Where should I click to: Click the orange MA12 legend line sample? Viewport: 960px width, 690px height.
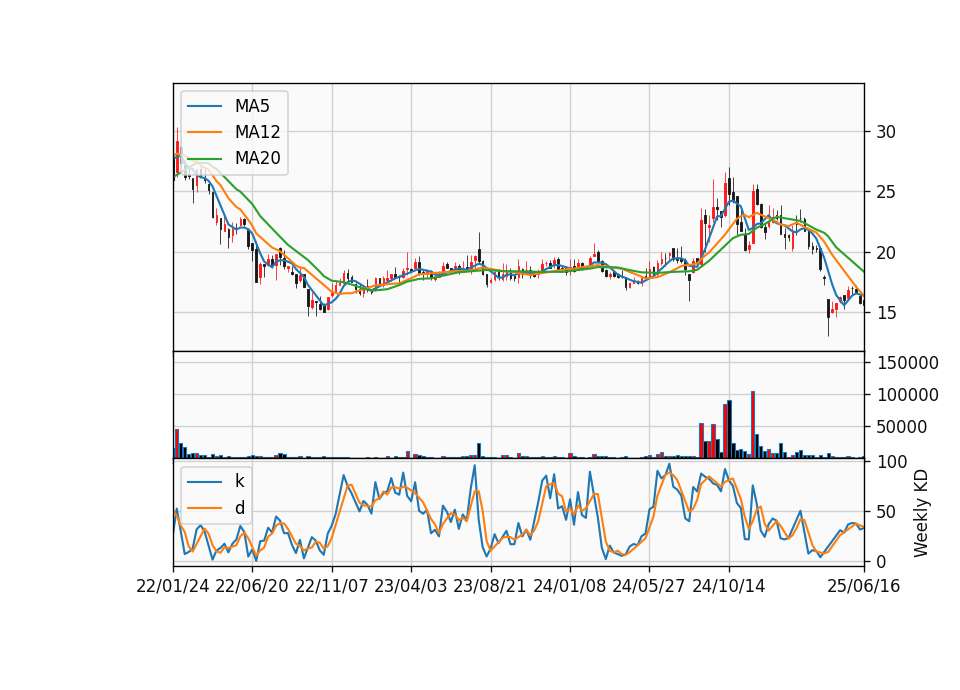coord(204,132)
